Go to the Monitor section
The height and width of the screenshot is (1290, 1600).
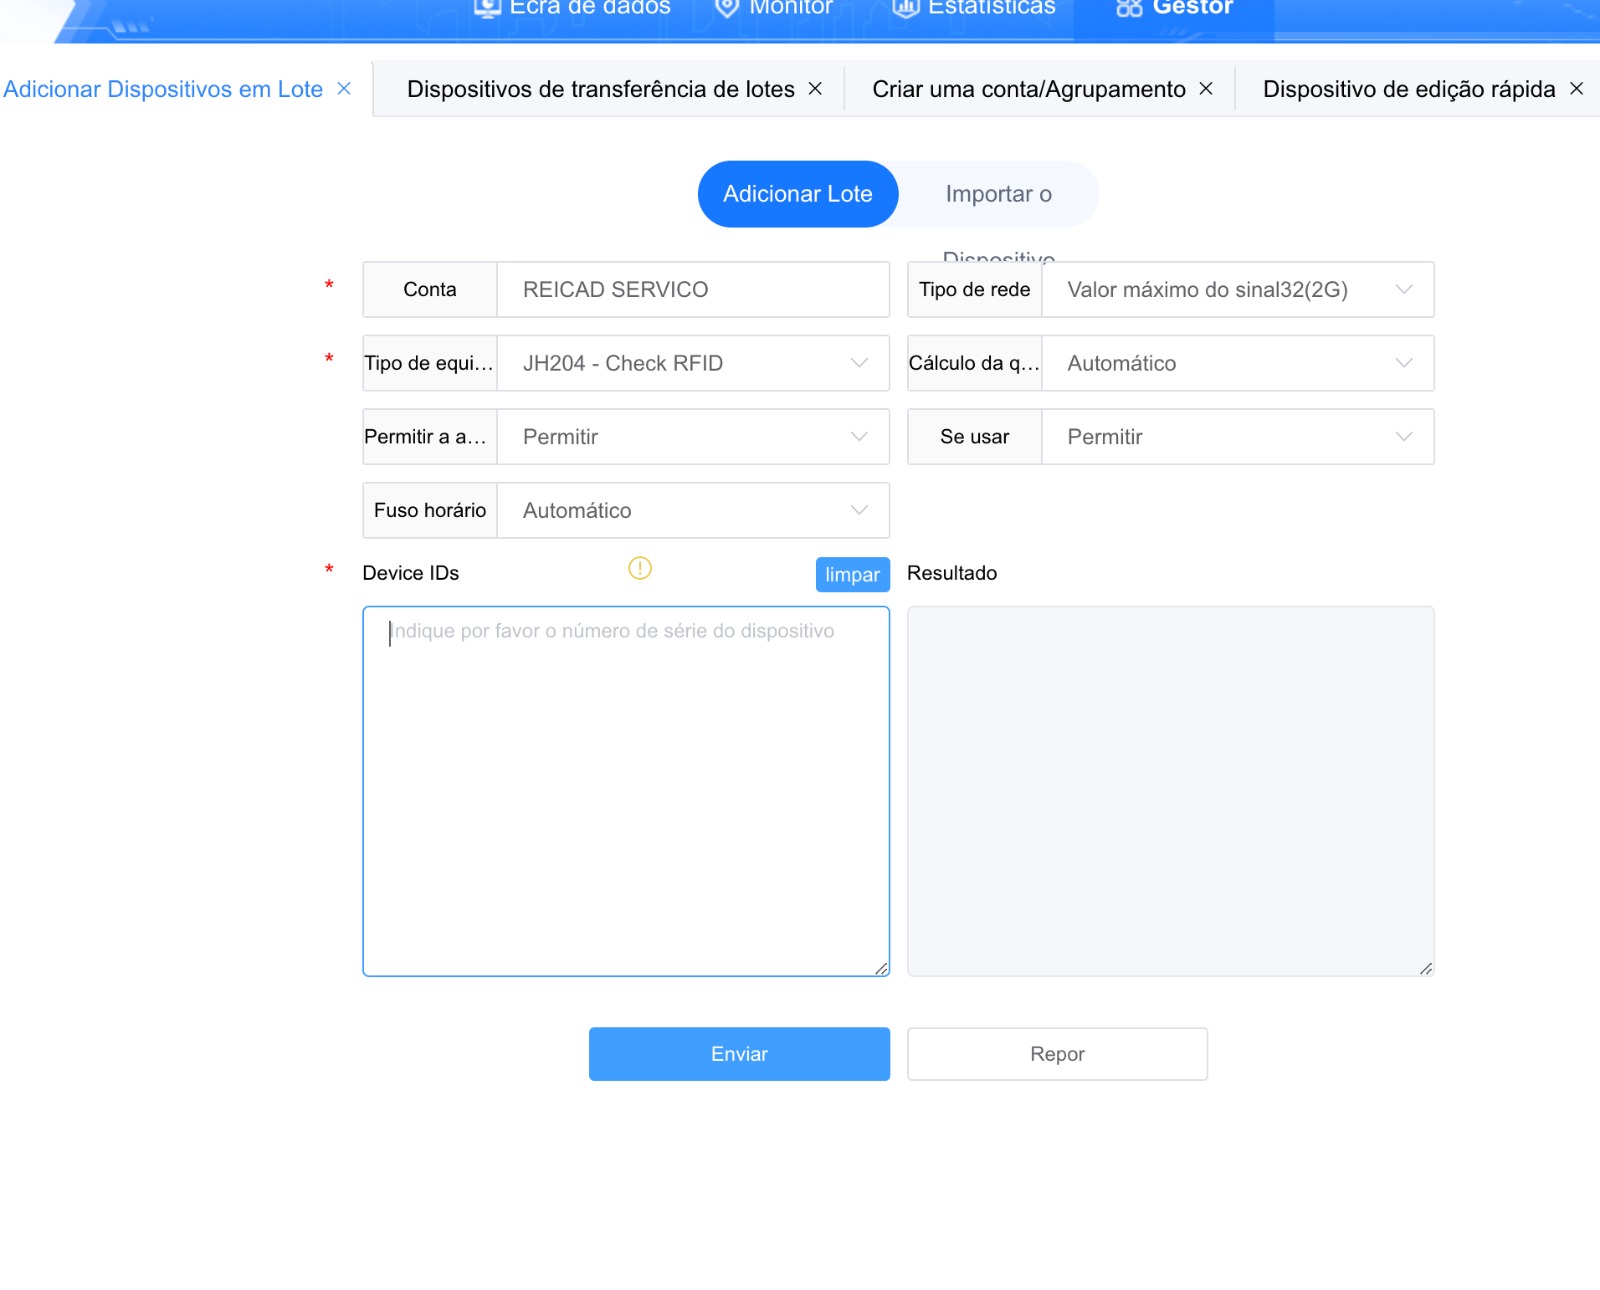(774, 10)
